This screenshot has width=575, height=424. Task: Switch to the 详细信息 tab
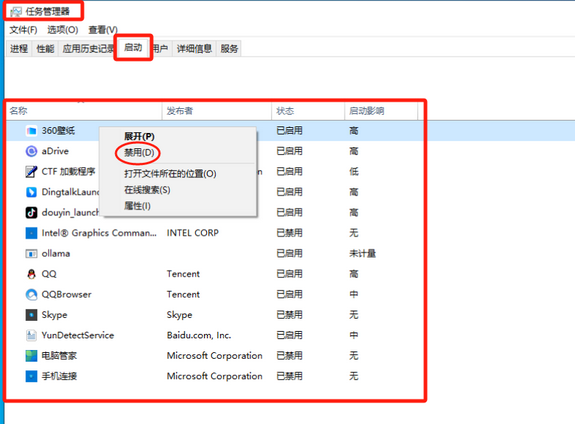(194, 49)
